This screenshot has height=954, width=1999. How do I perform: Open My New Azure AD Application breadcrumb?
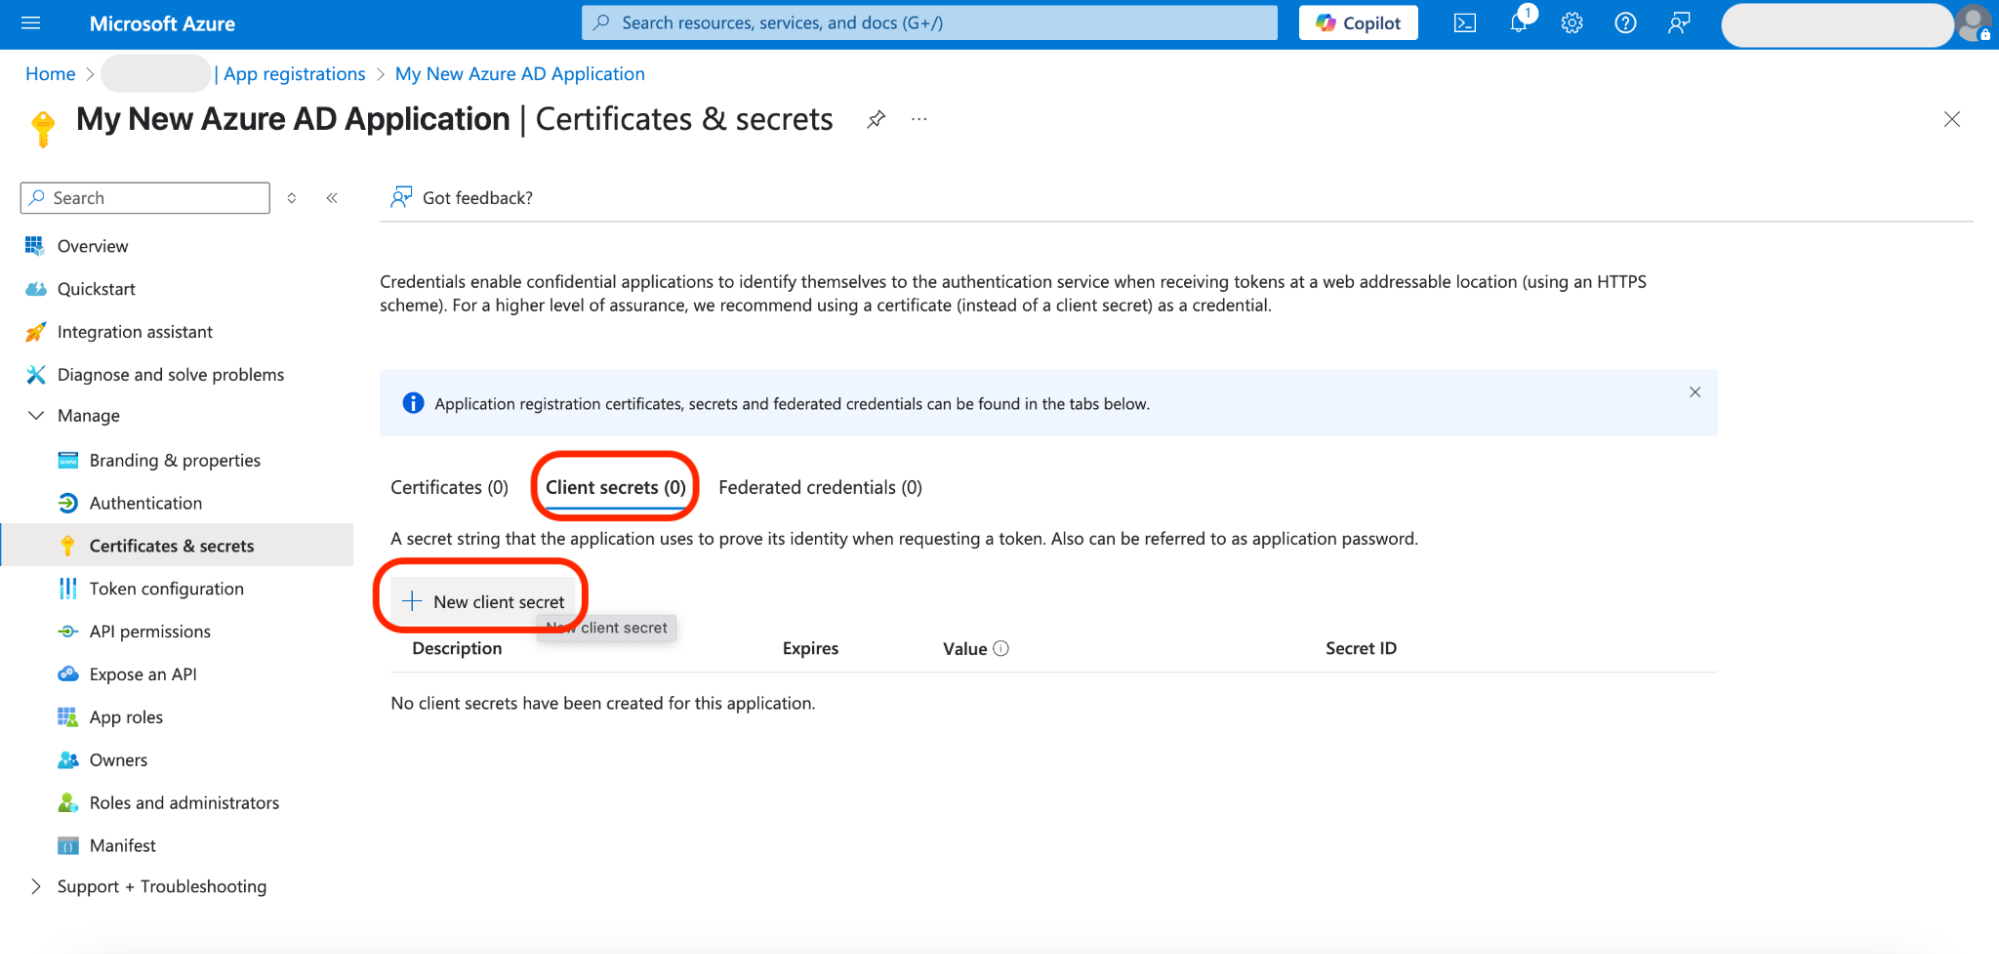pyautogui.click(x=520, y=74)
